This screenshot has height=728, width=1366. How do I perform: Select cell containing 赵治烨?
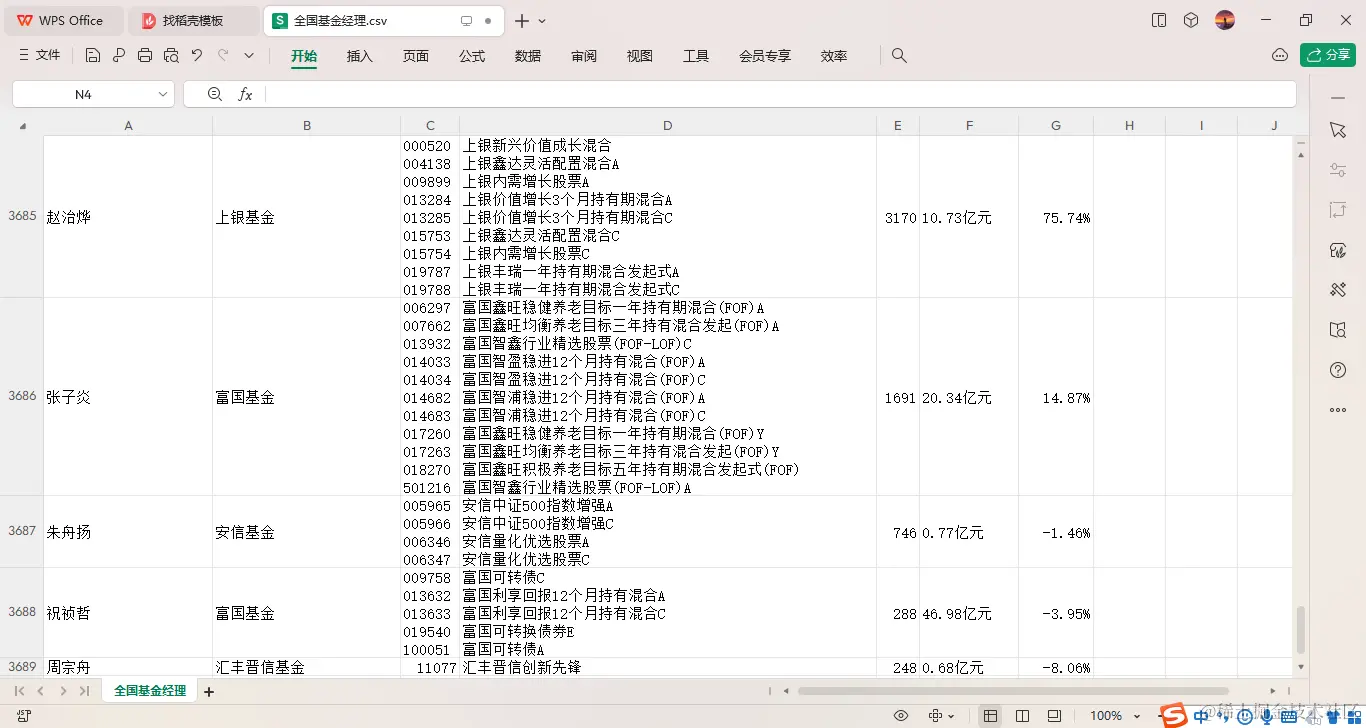(128, 217)
